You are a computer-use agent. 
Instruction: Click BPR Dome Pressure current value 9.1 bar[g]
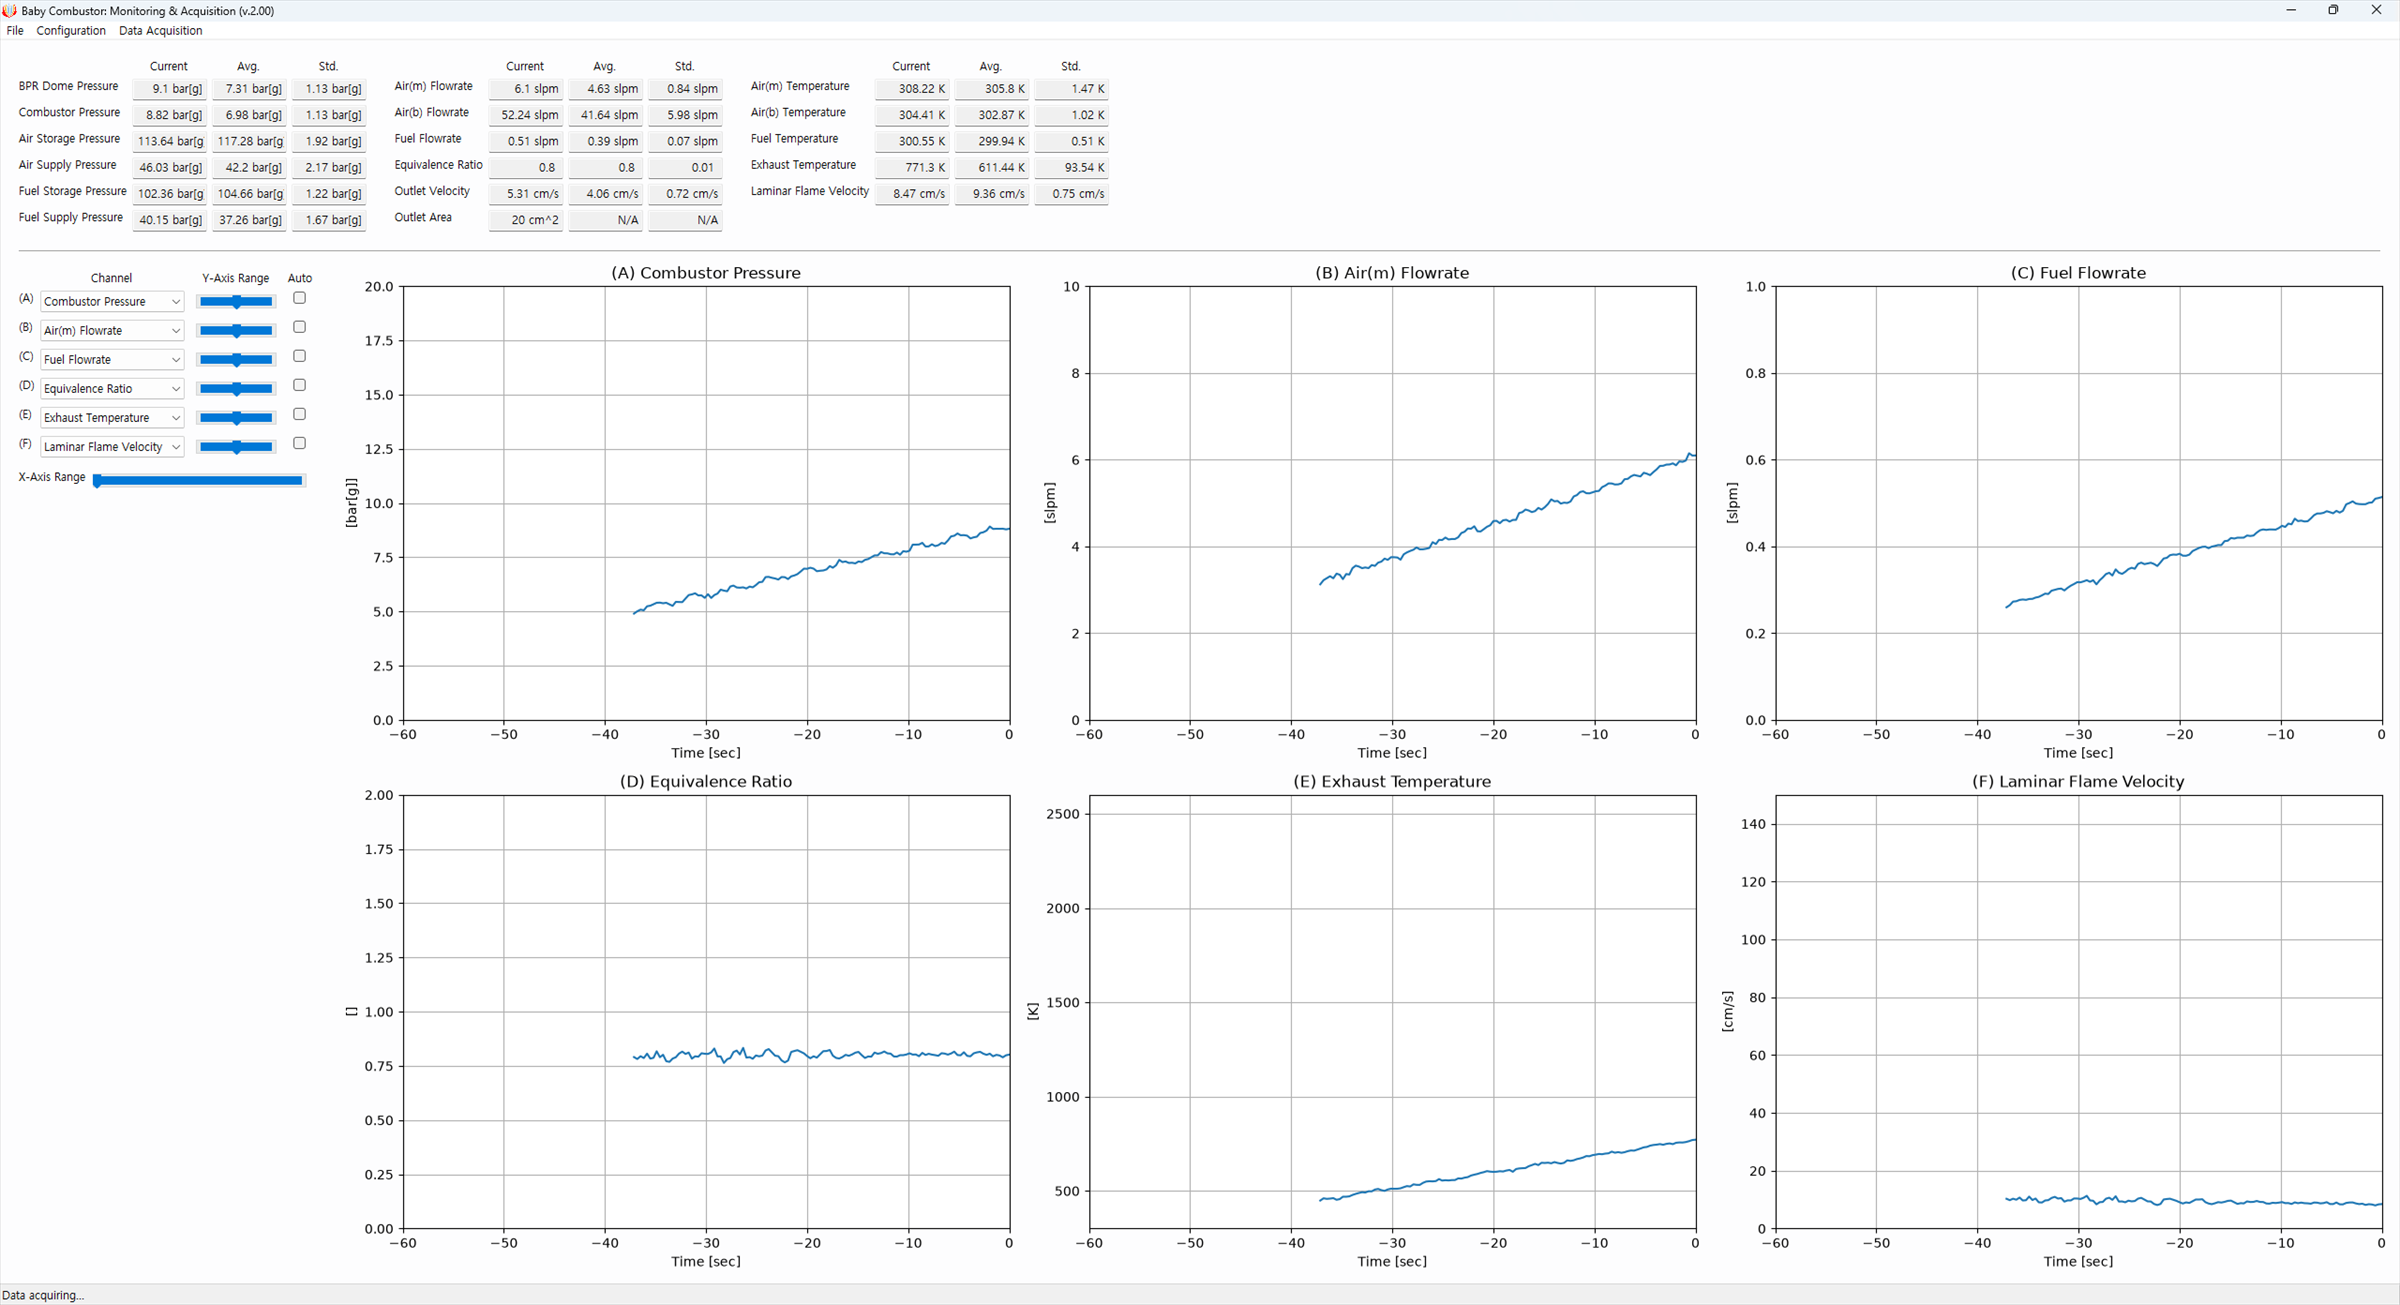pos(169,89)
